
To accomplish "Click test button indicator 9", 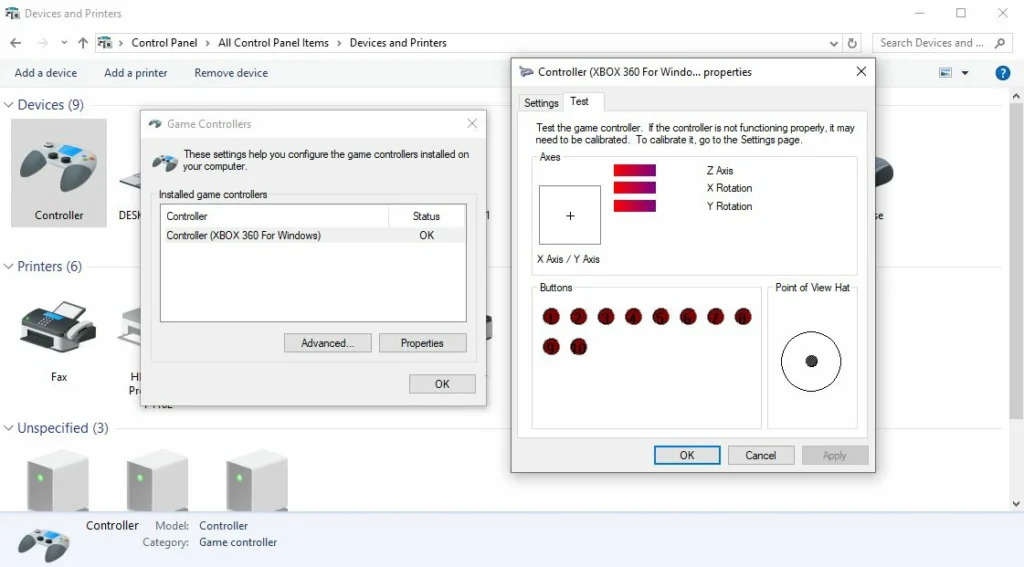I will tap(551, 346).
